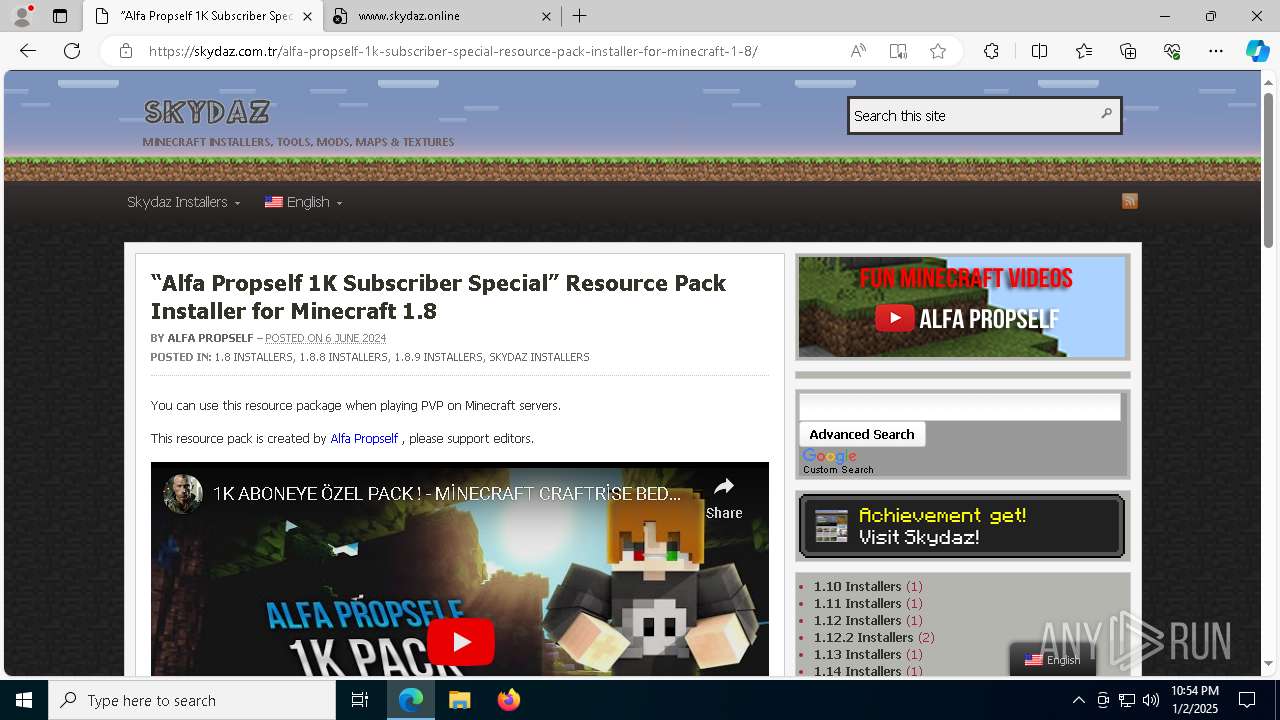Share the embedded YouTube video
Screen dimensions: 1280x720
(724, 497)
